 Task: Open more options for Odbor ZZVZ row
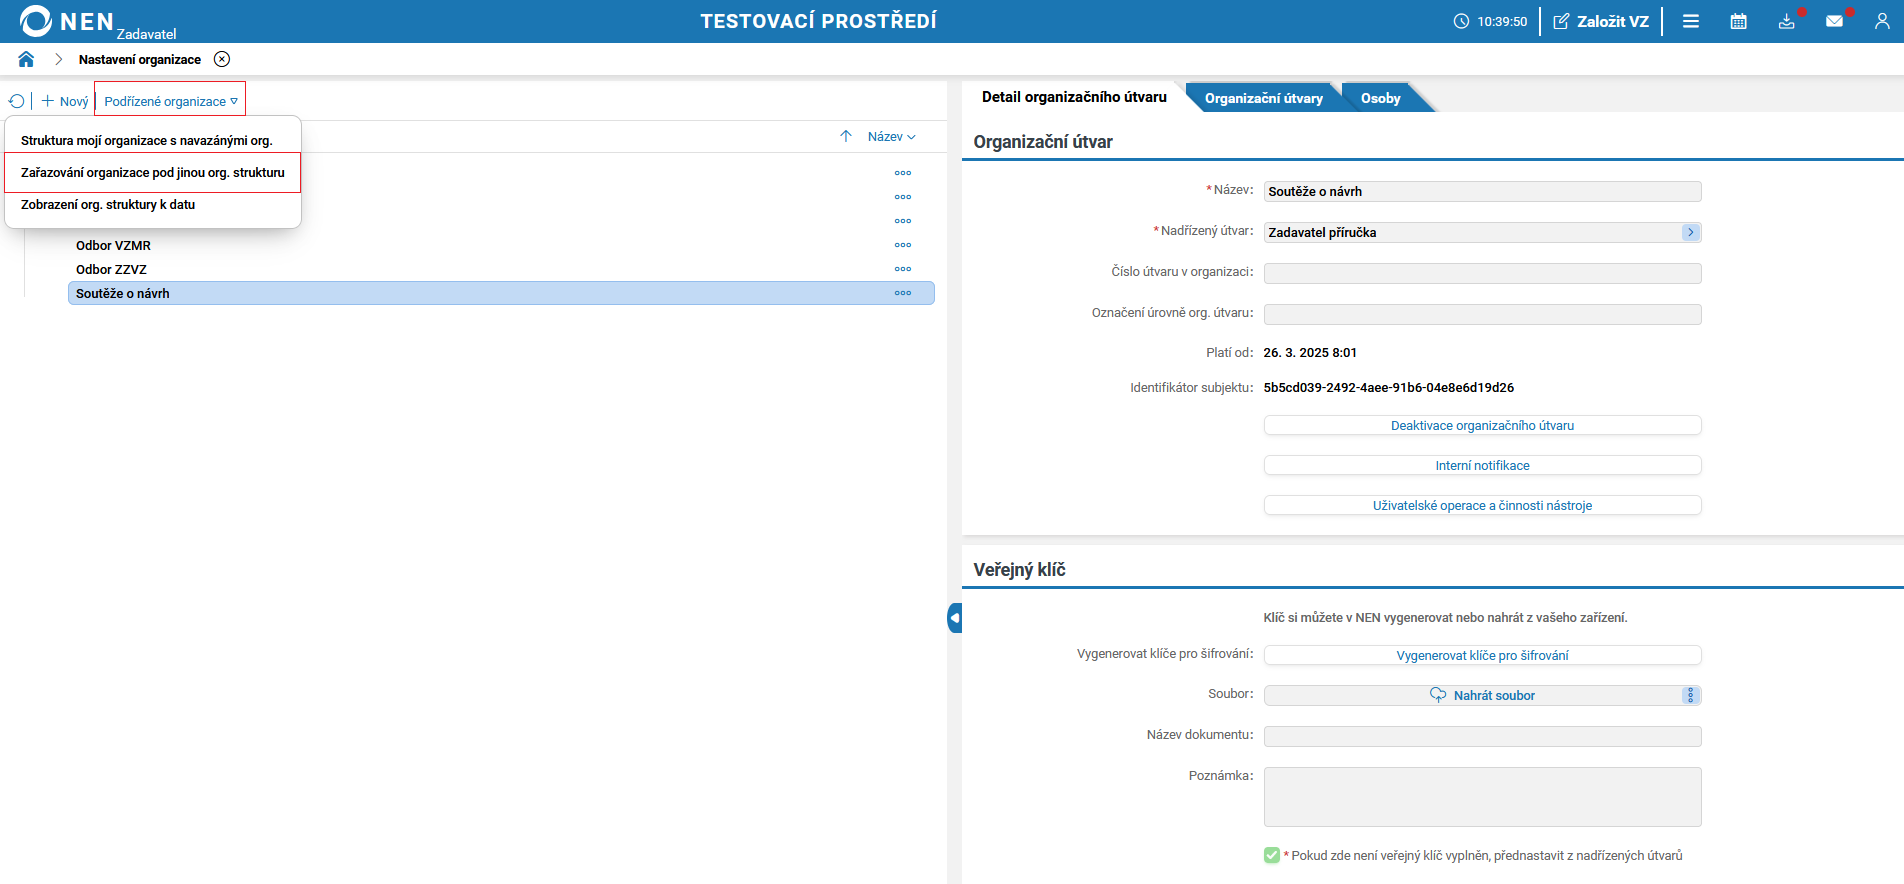click(x=903, y=269)
